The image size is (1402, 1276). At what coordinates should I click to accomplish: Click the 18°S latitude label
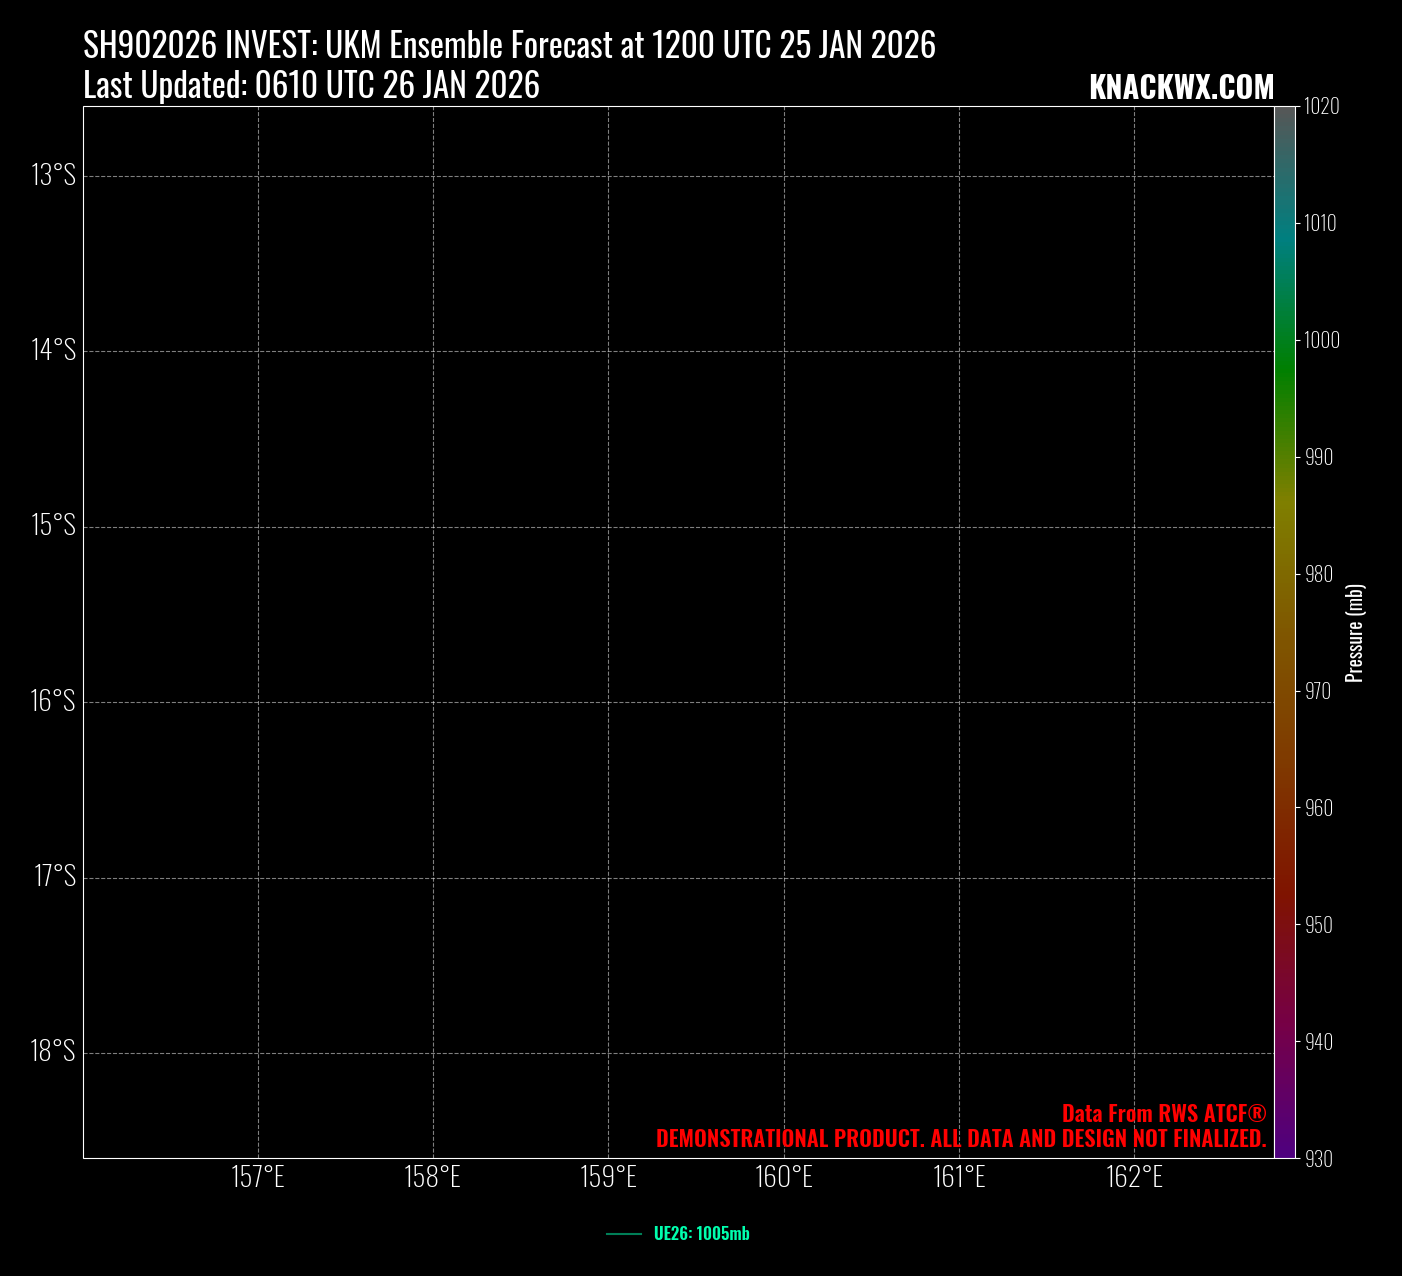[x=53, y=1052]
